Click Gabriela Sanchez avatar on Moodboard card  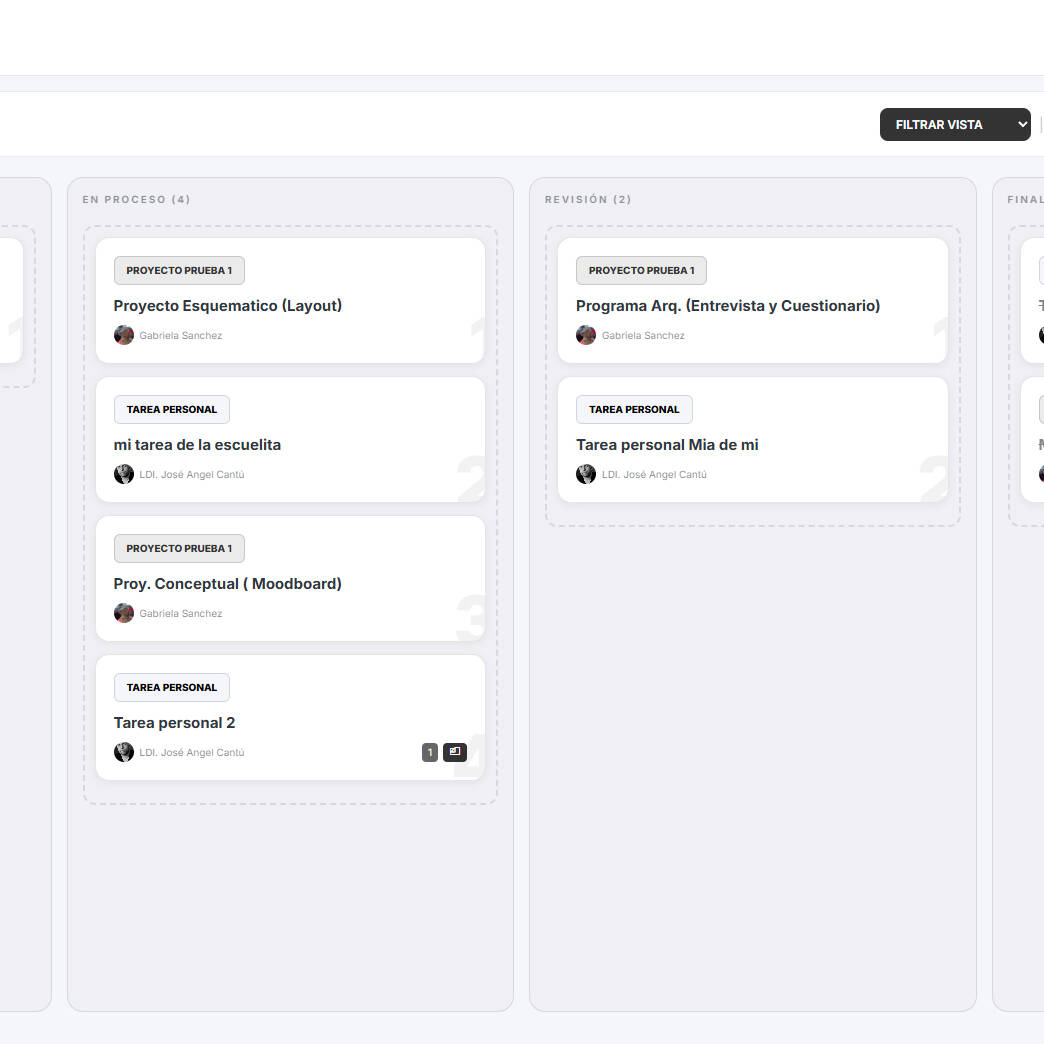(x=124, y=613)
